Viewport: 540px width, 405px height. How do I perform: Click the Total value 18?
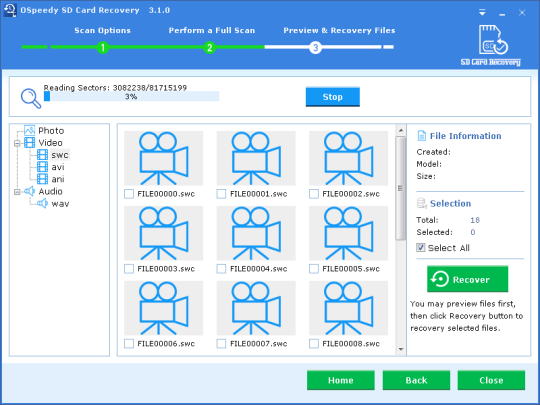(475, 220)
